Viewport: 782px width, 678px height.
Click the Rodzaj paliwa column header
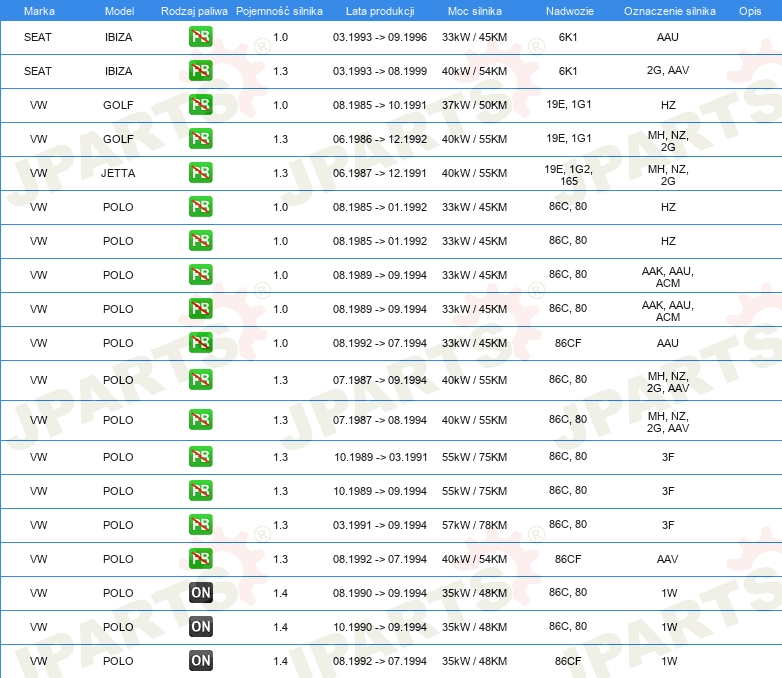click(x=194, y=10)
